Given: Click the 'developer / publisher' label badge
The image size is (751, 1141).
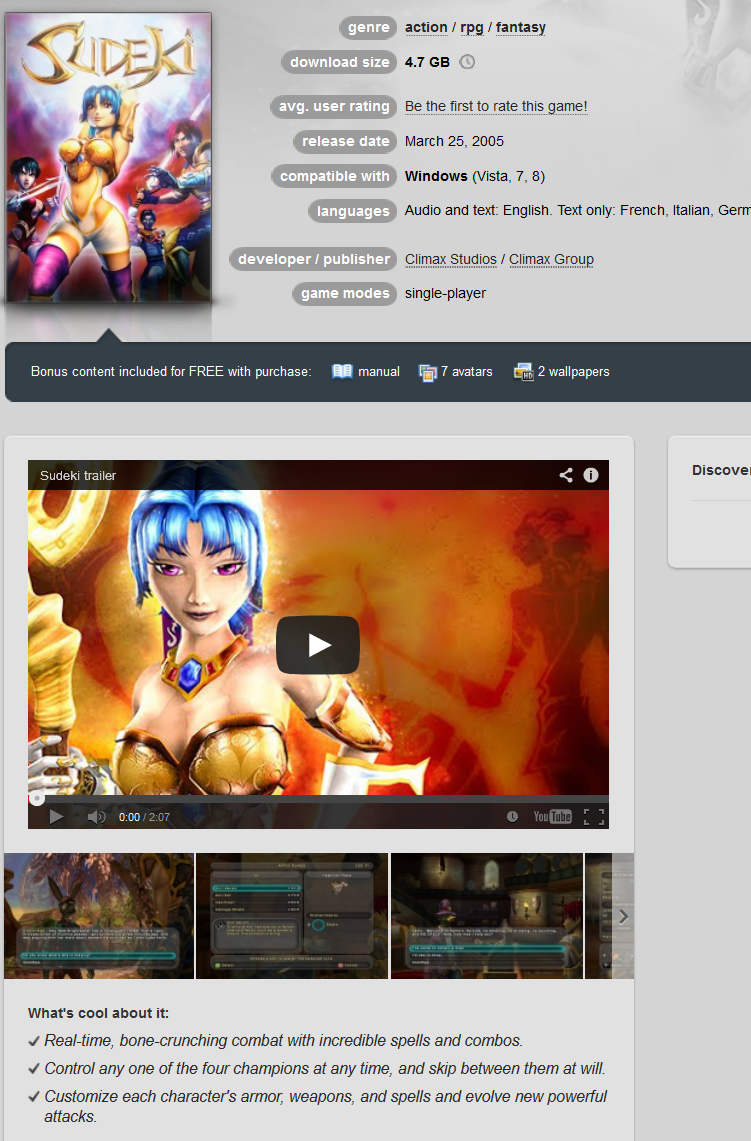Looking at the screenshot, I should (313, 259).
